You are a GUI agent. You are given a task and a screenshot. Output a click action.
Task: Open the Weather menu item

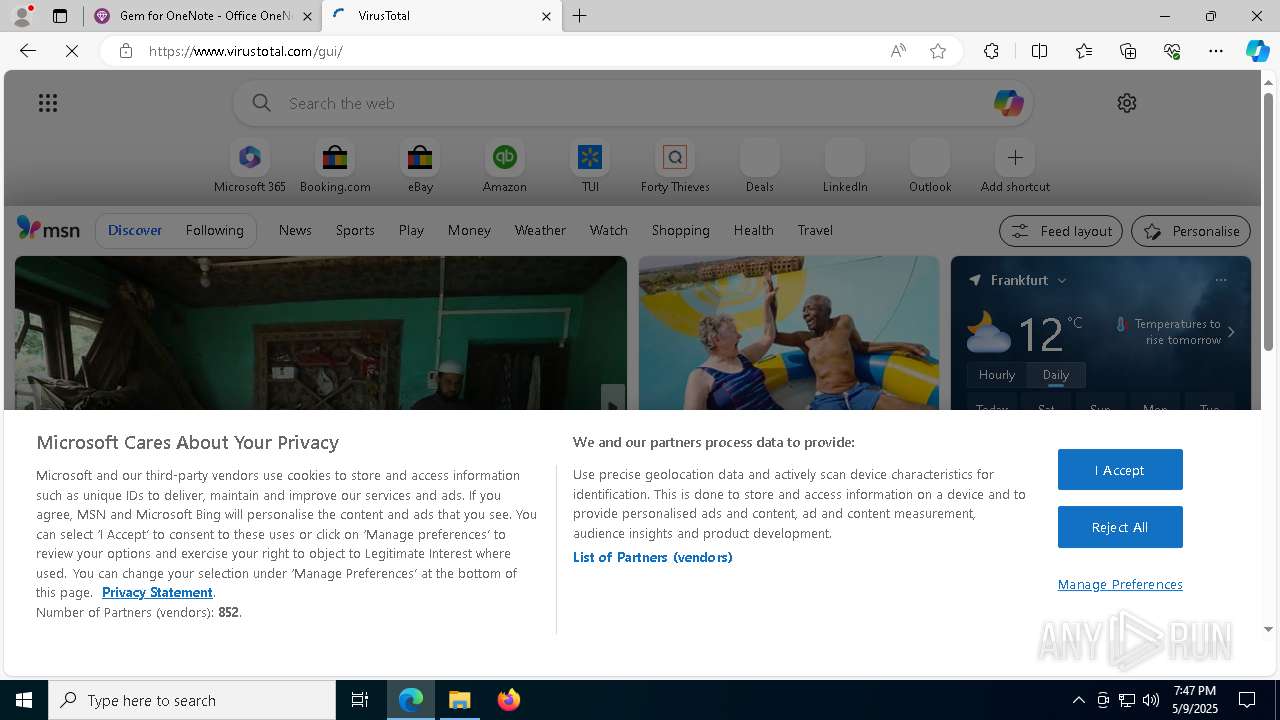[x=540, y=230]
